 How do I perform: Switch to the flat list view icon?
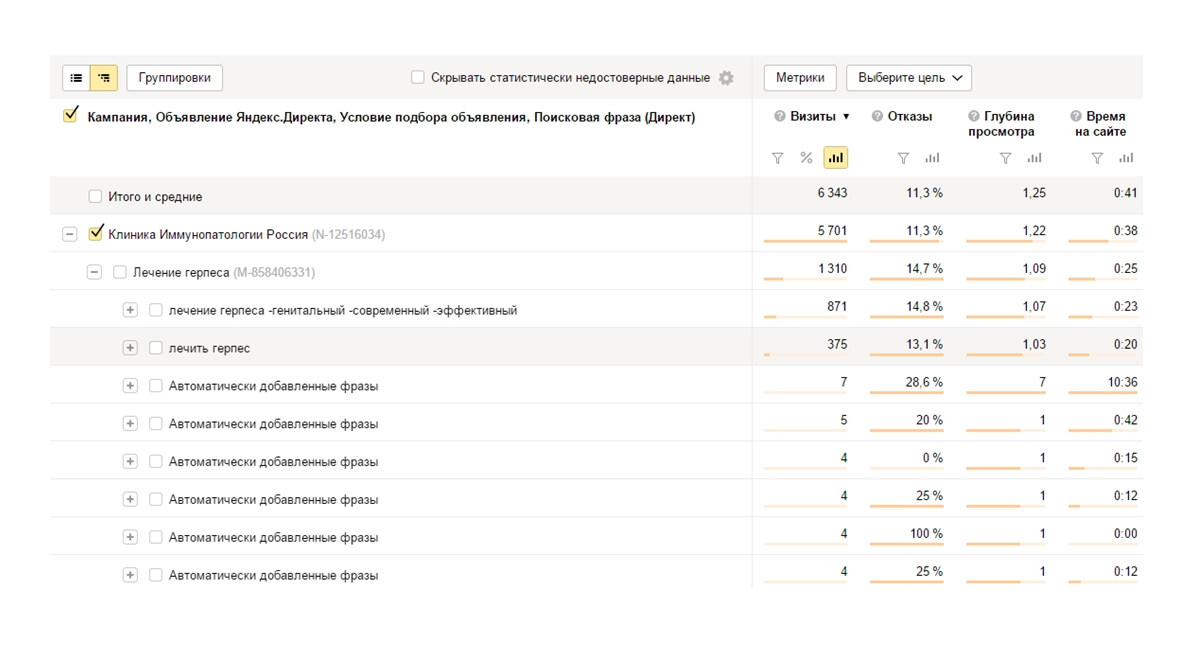(x=76, y=78)
